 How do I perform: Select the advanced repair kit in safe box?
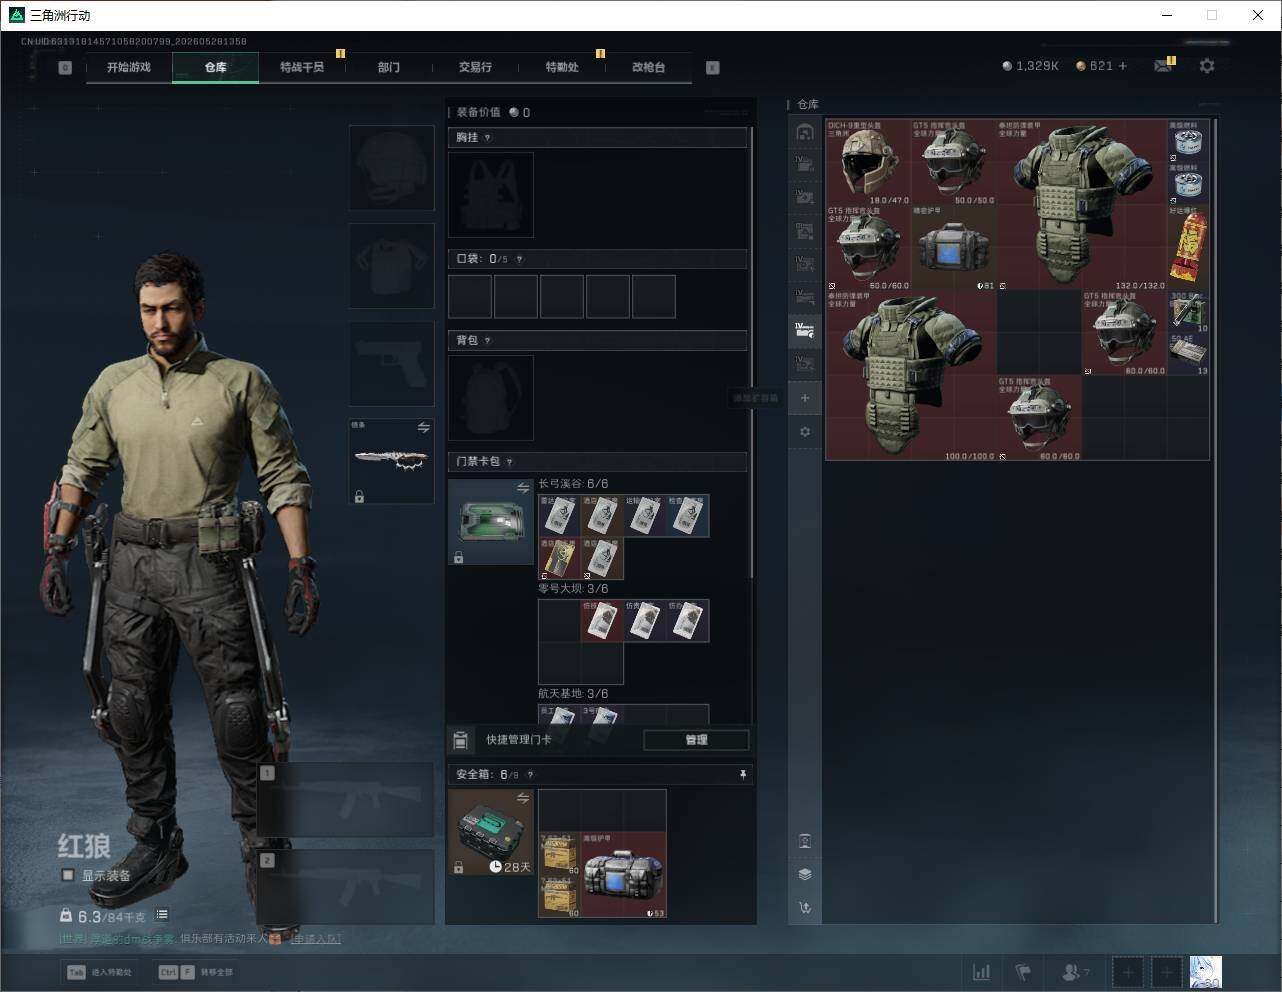coord(624,875)
